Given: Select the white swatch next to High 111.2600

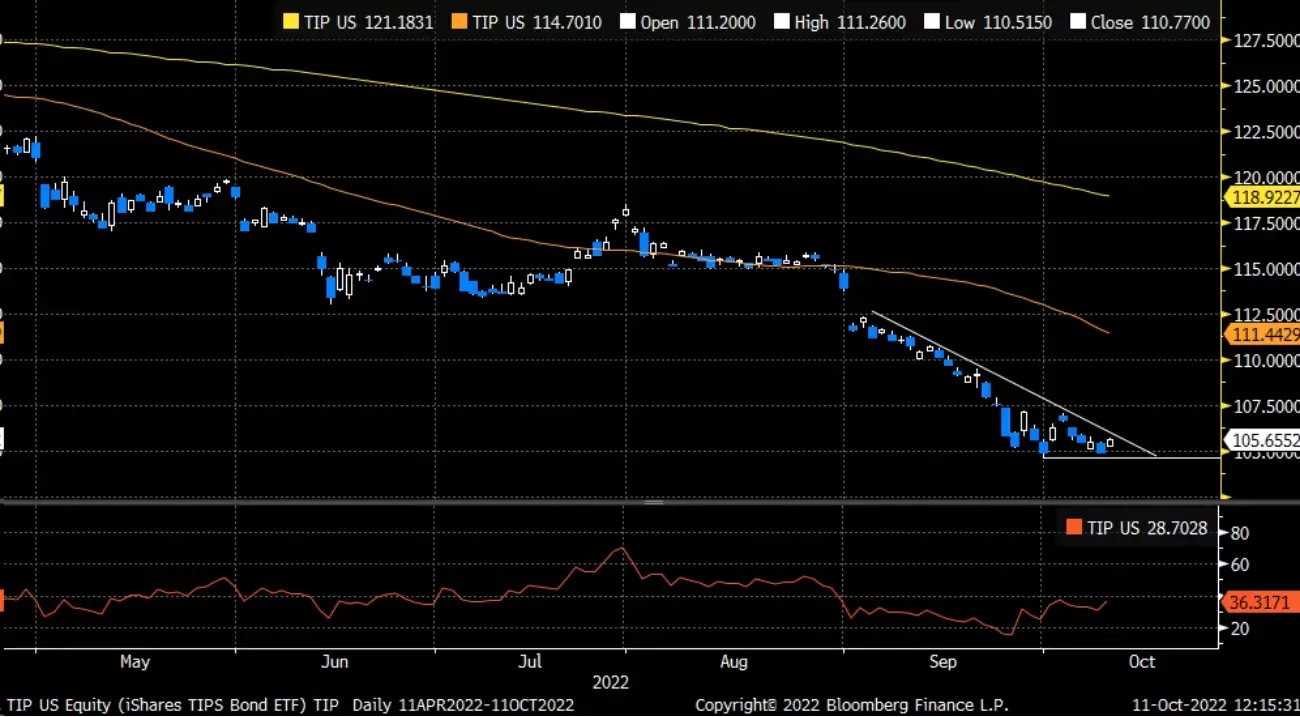Looking at the screenshot, I should click(x=781, y=22).
